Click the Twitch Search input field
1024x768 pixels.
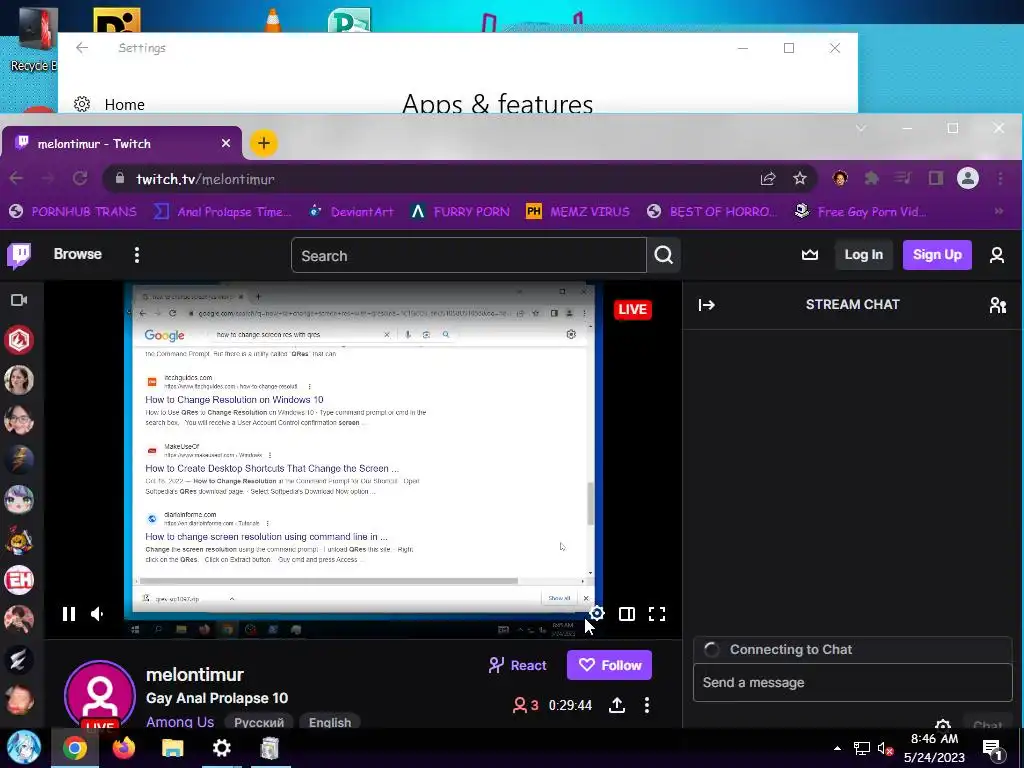coord(469,255)
